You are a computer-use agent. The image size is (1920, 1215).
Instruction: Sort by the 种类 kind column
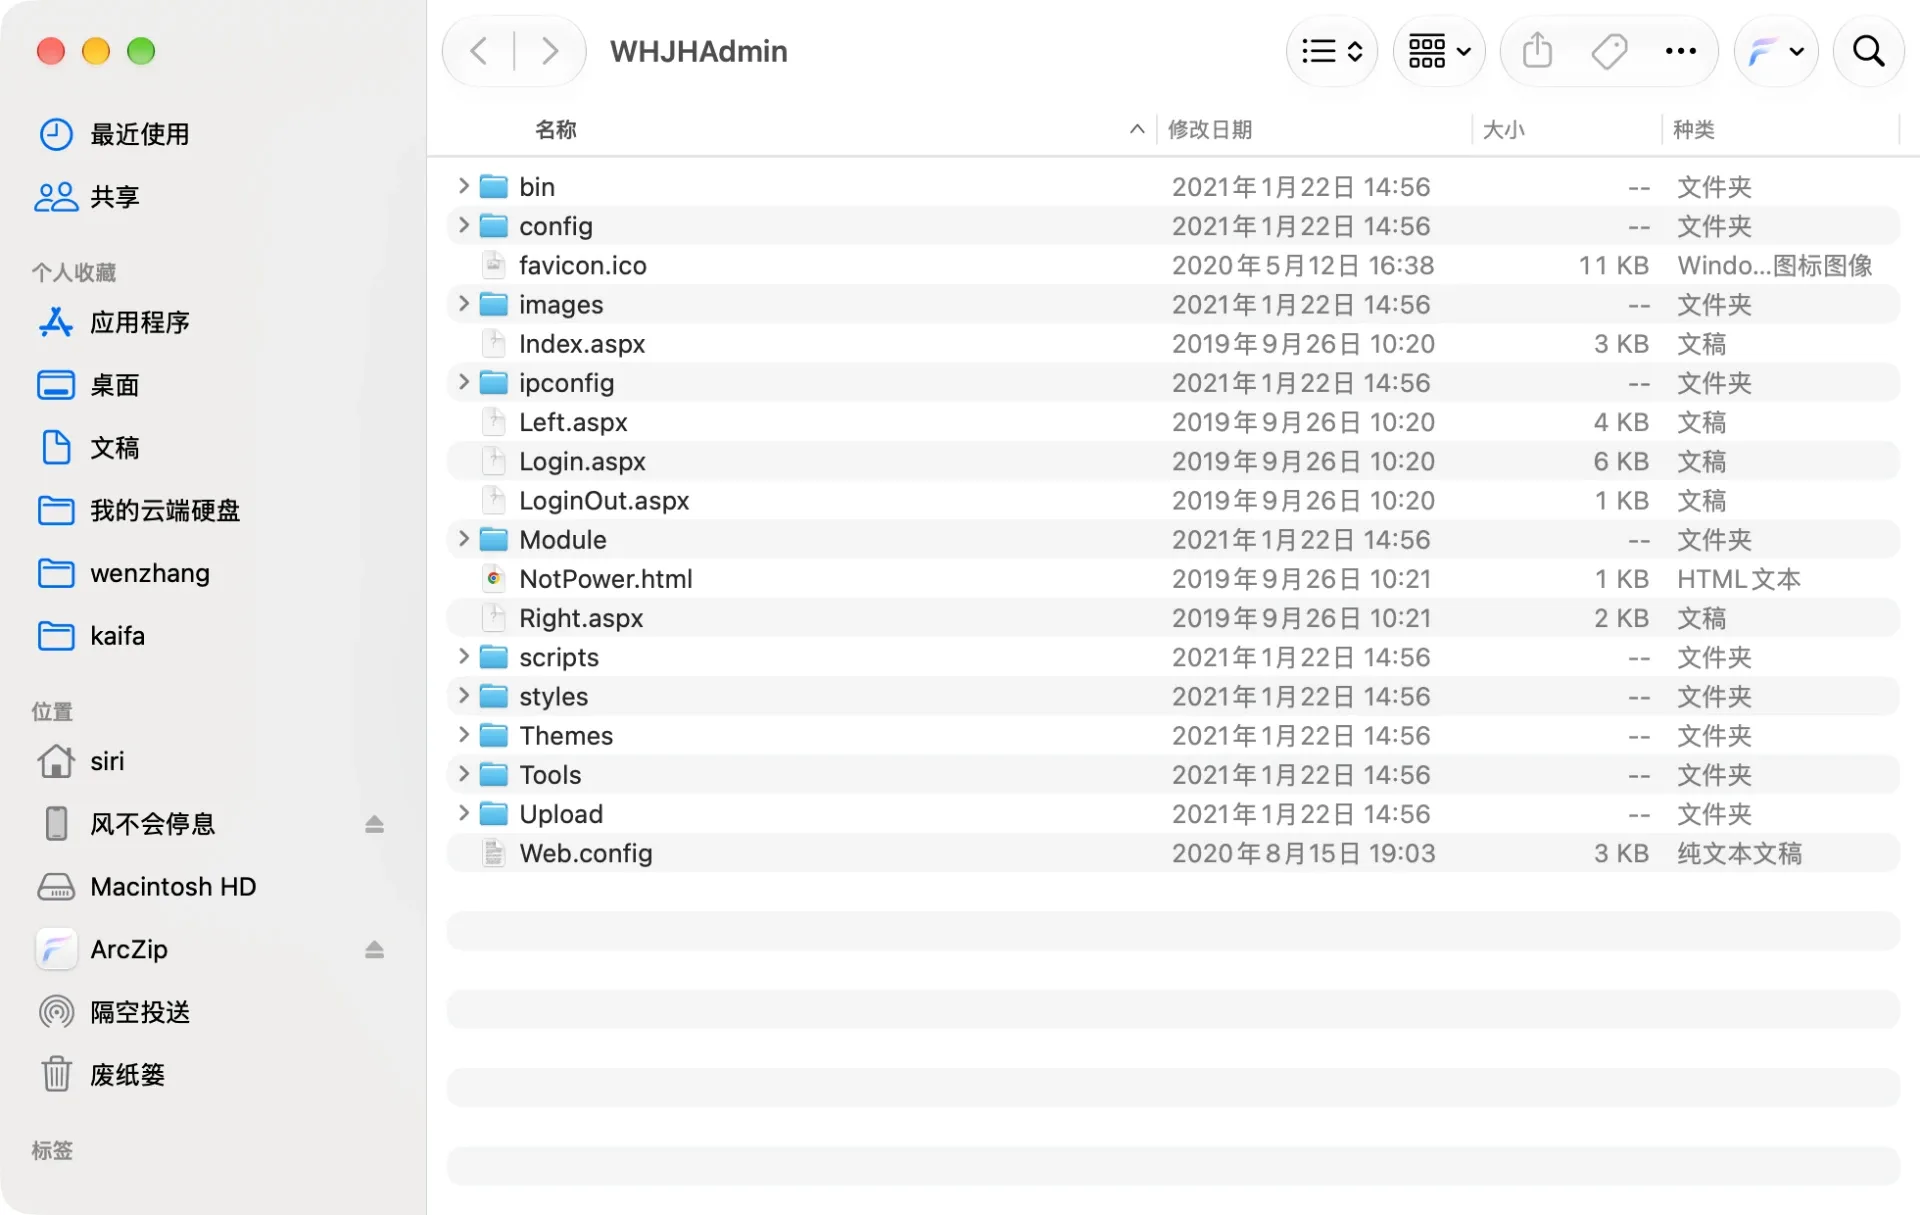(x=1693, y=129)
